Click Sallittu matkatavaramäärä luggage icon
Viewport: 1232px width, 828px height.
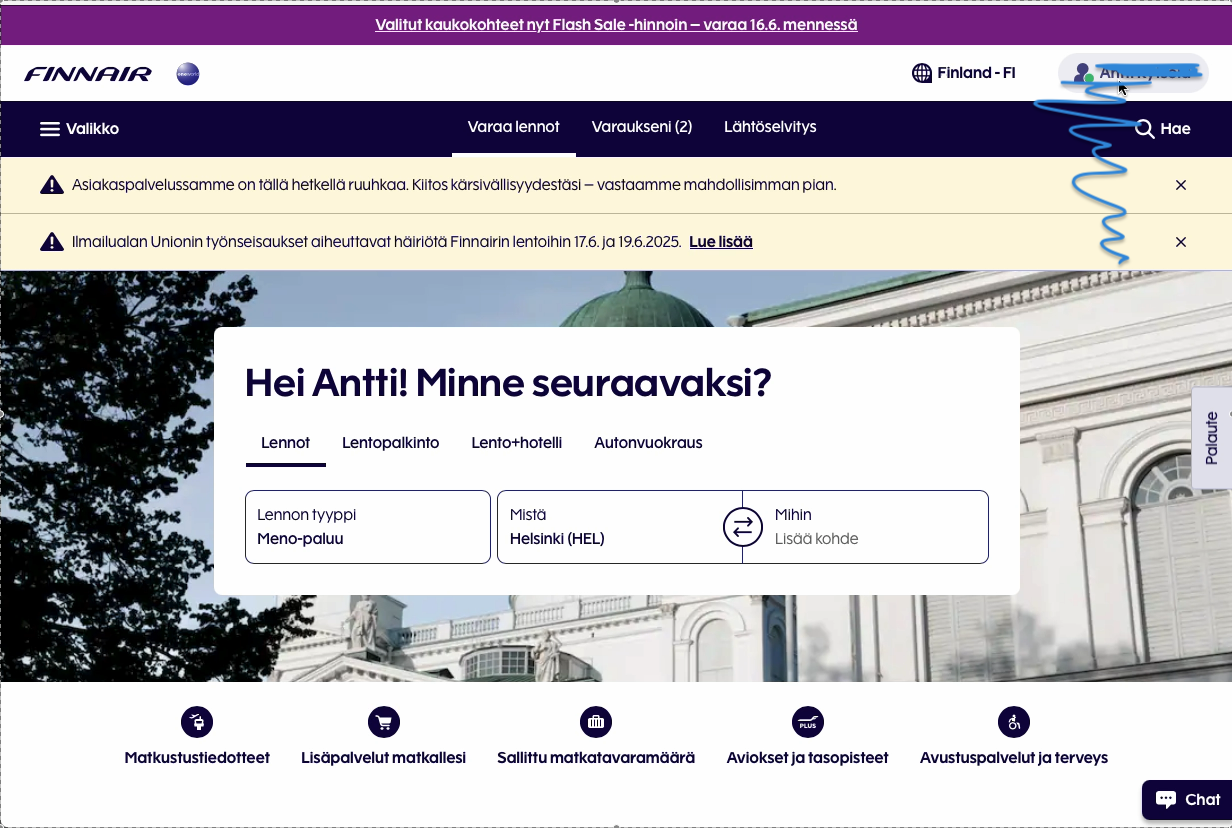point(595,722)
